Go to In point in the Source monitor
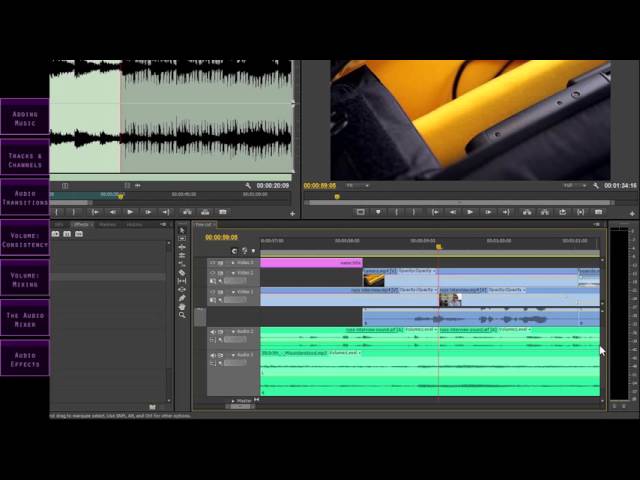 [x=95, y=212]
